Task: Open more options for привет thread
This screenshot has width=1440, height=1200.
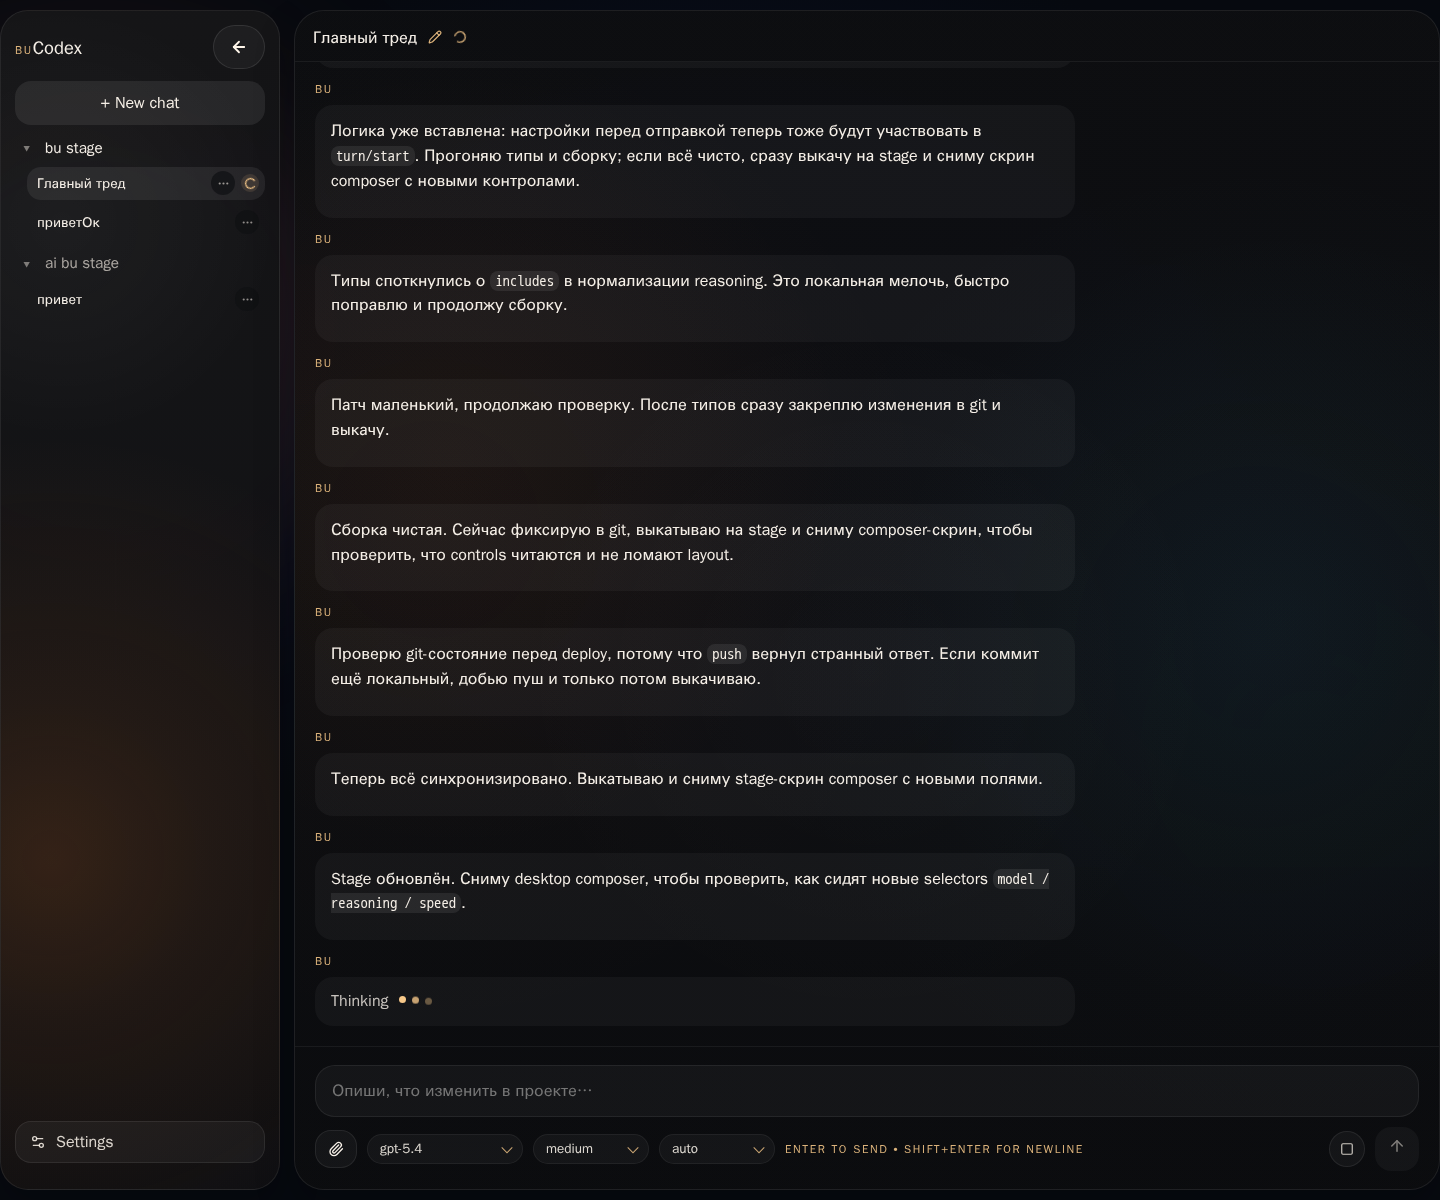Action: tap(247, 299)
